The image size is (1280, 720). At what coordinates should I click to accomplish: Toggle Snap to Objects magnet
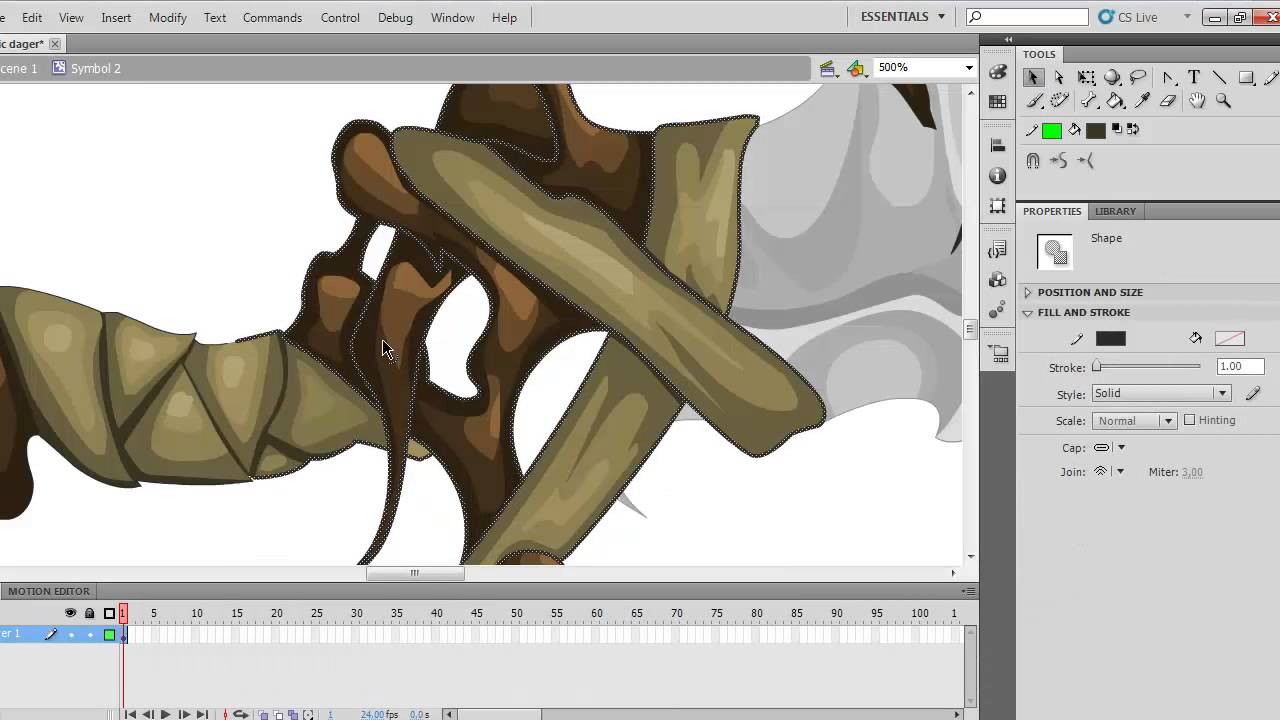pos(1034,161)
